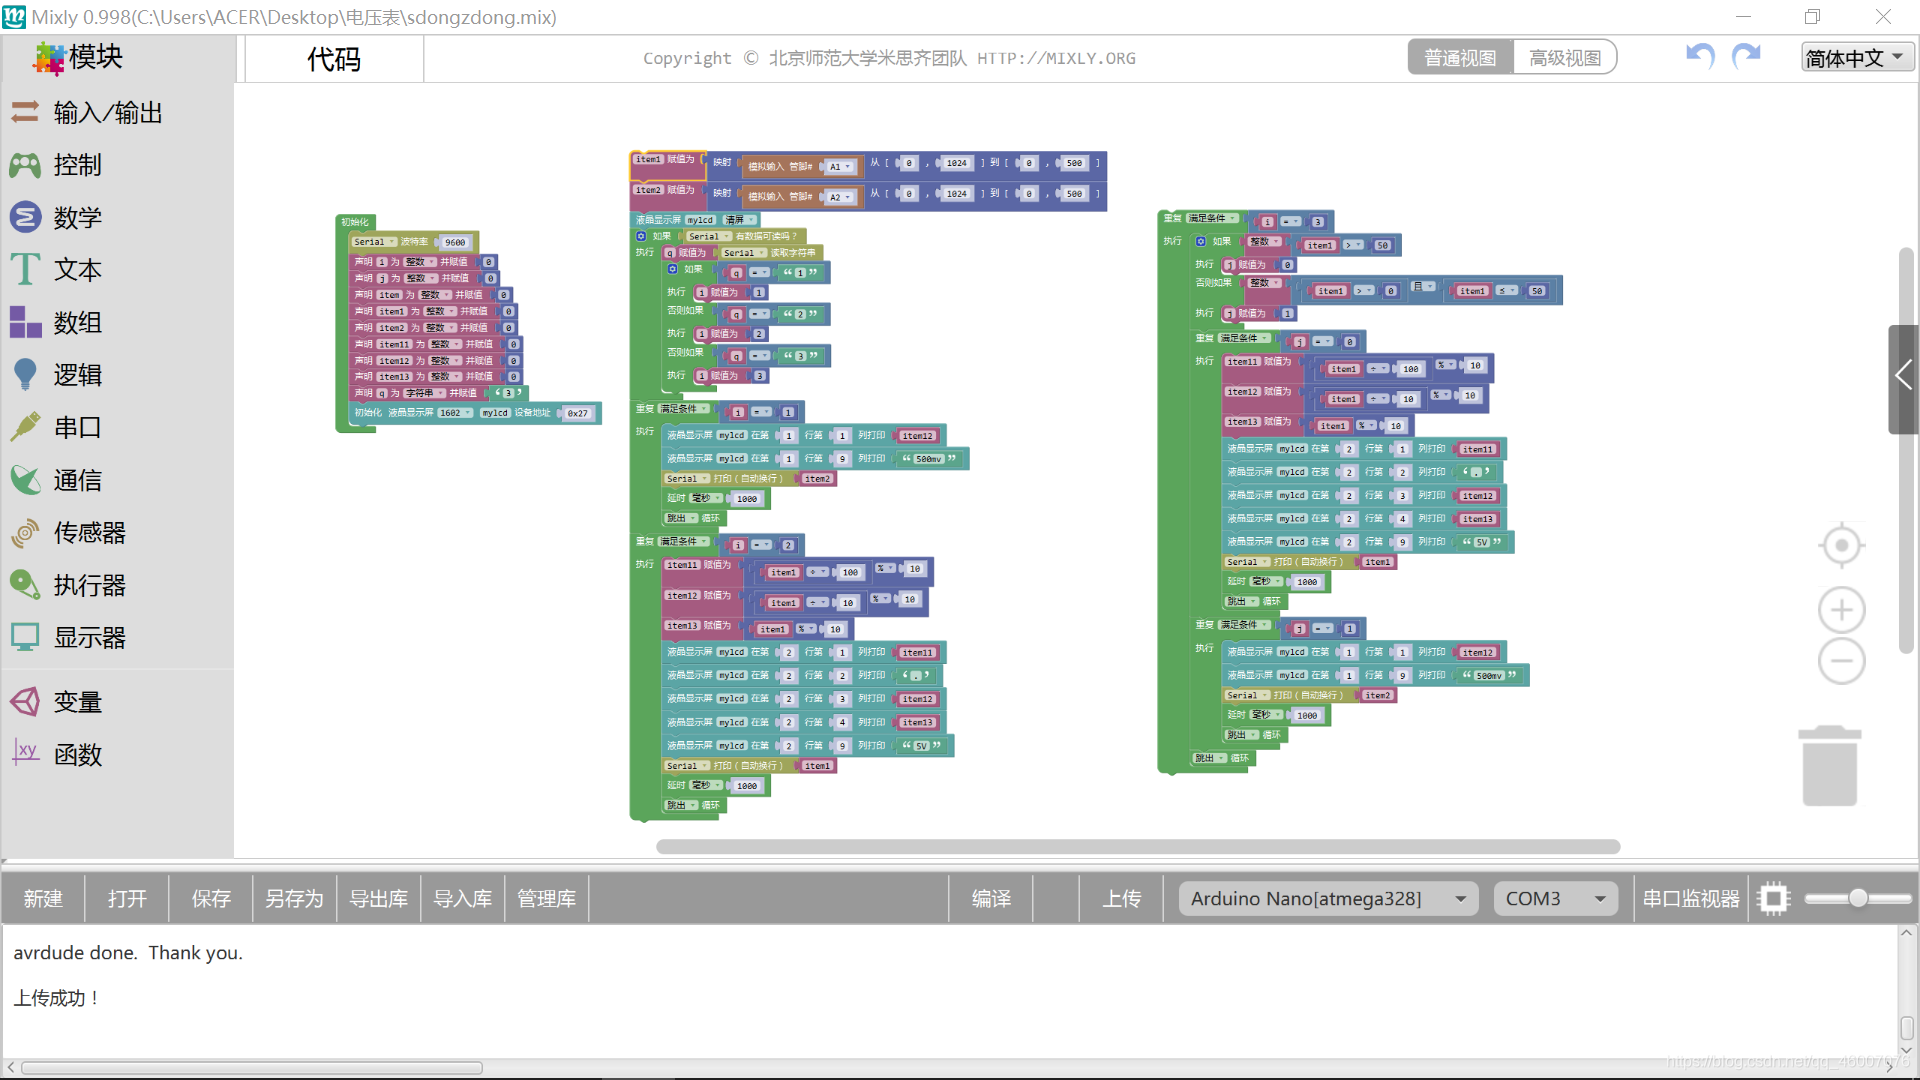1920x1080 pixels.
Task: Click the 新建 button
Action: [43, 898]
